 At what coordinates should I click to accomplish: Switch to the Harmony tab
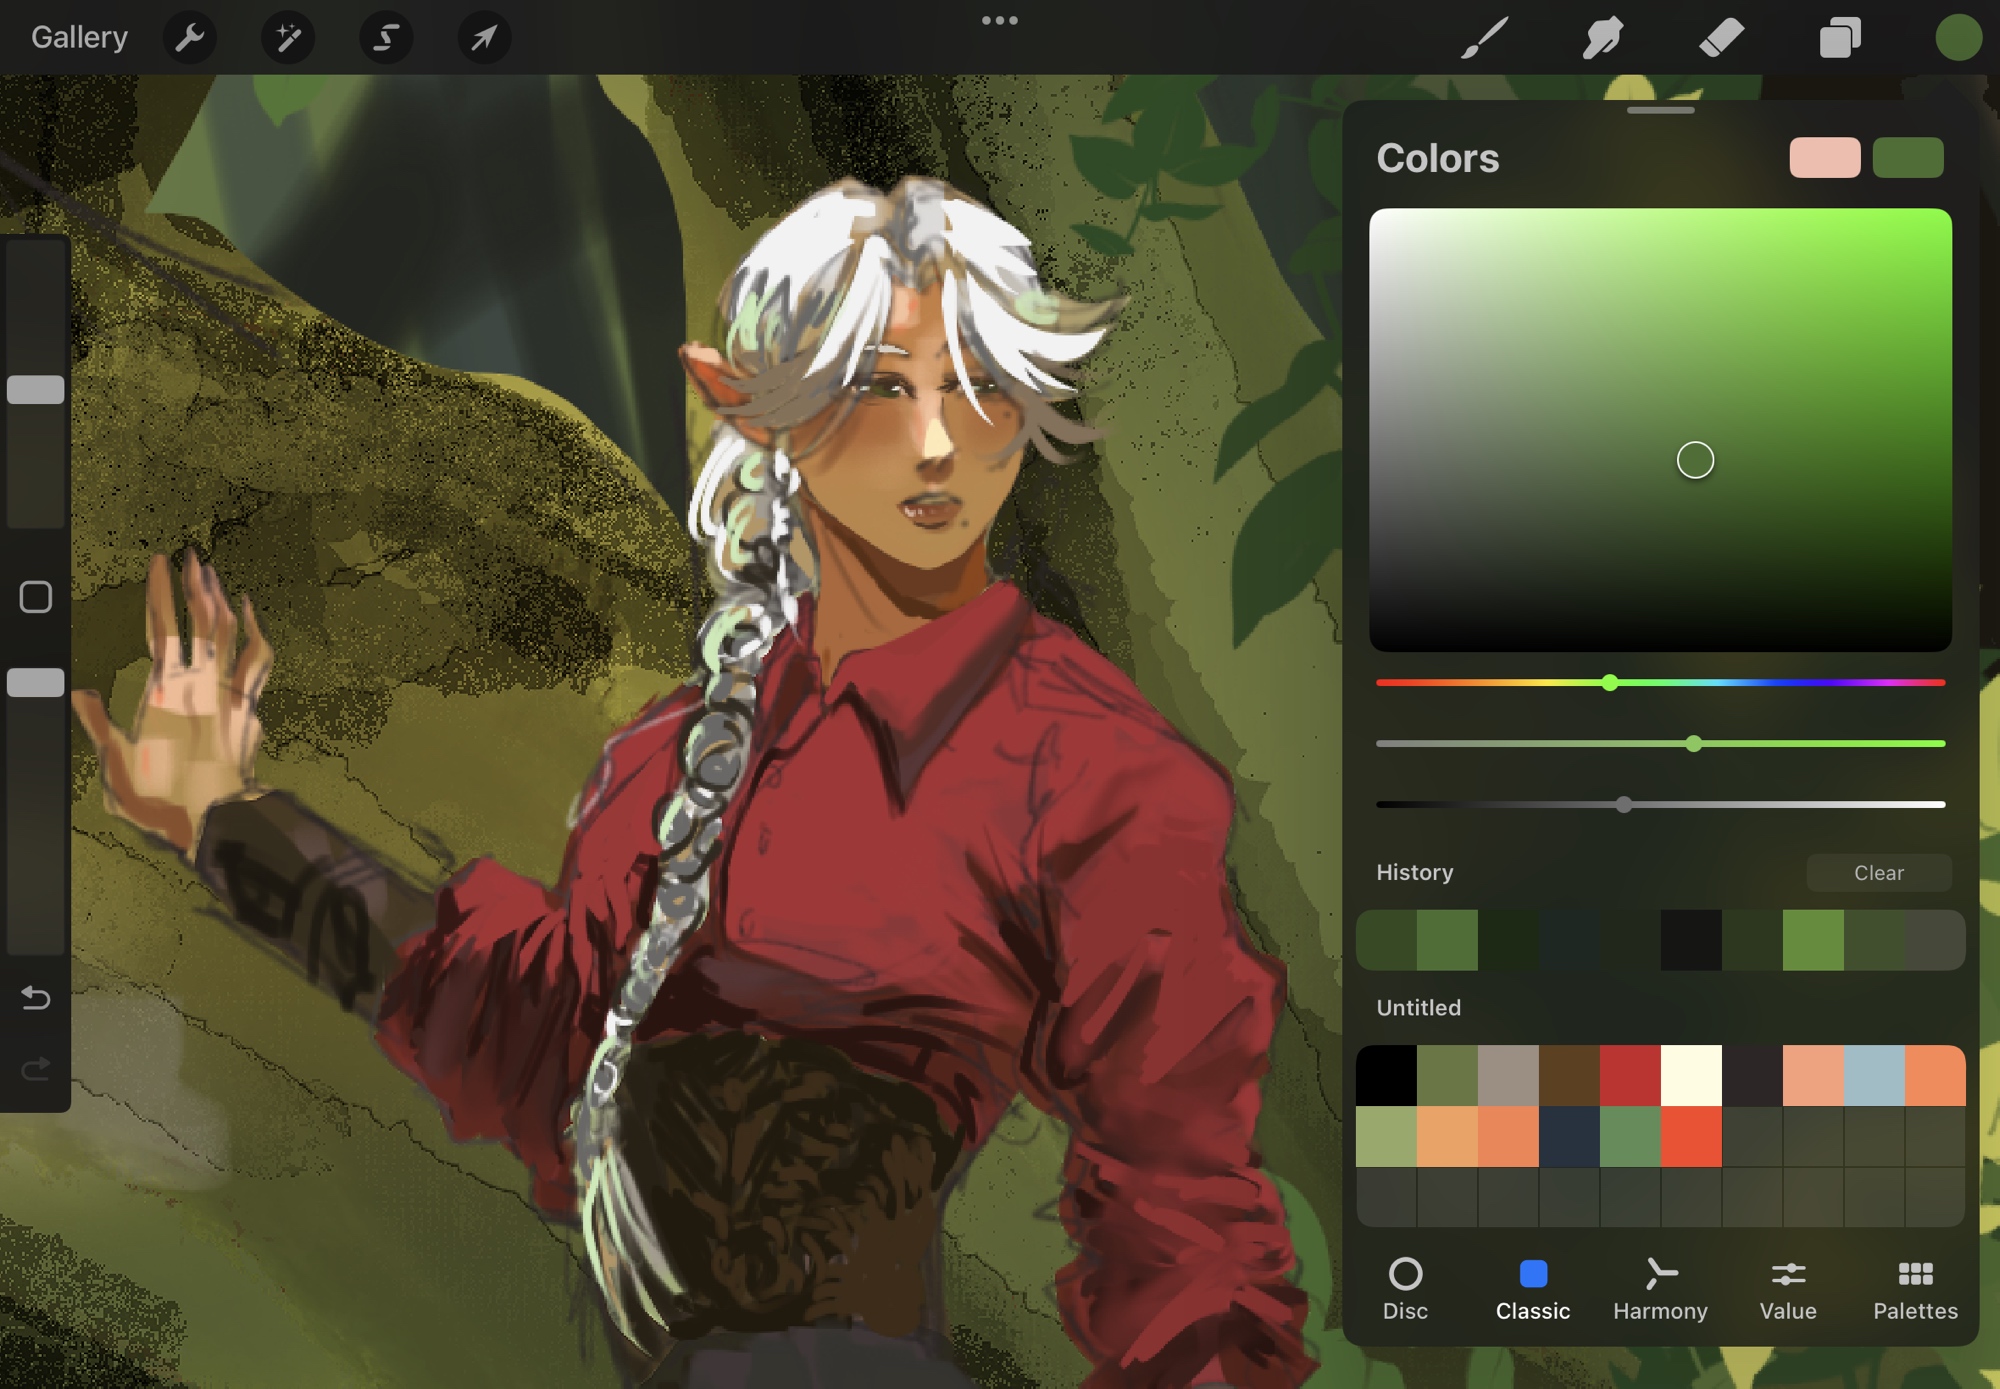pyautogui.click(x=1660, y=1289)
